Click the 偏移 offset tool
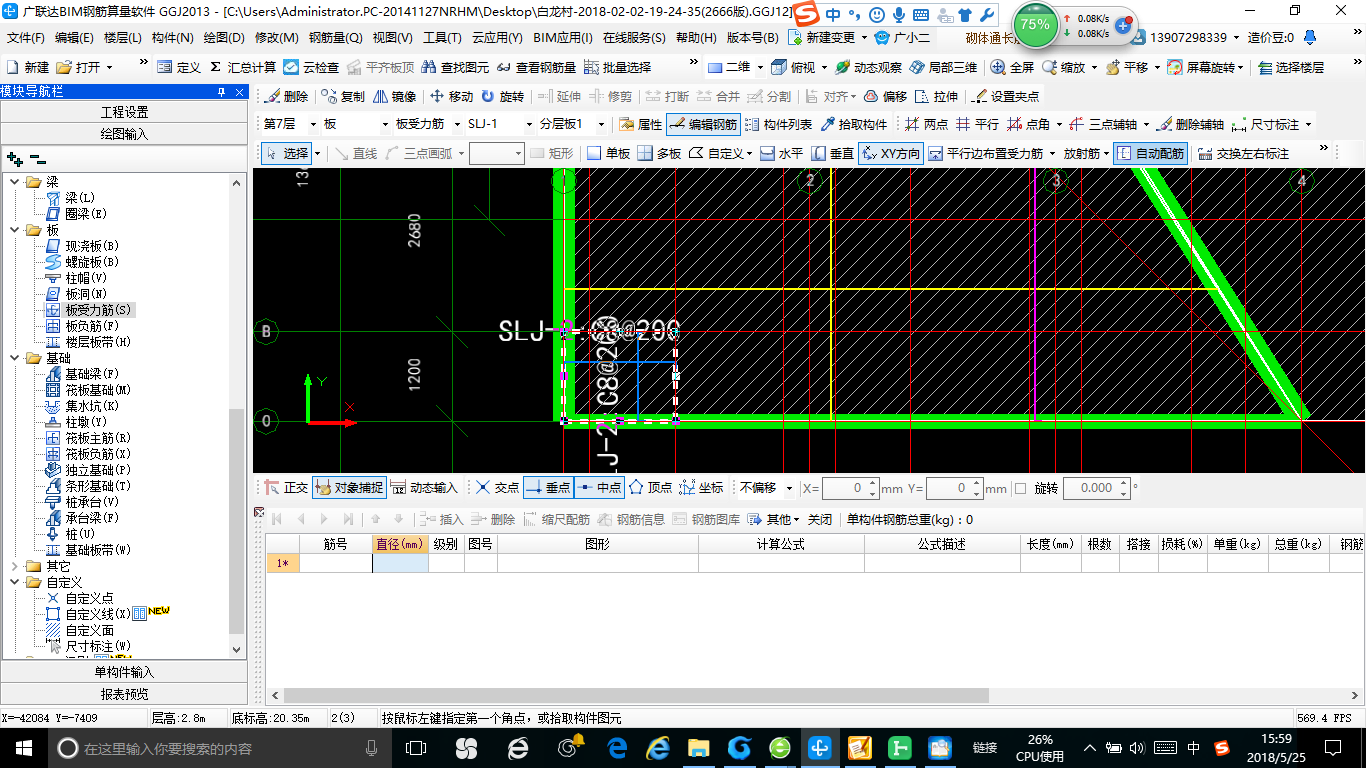The image size is (1366, 768). 885,97
